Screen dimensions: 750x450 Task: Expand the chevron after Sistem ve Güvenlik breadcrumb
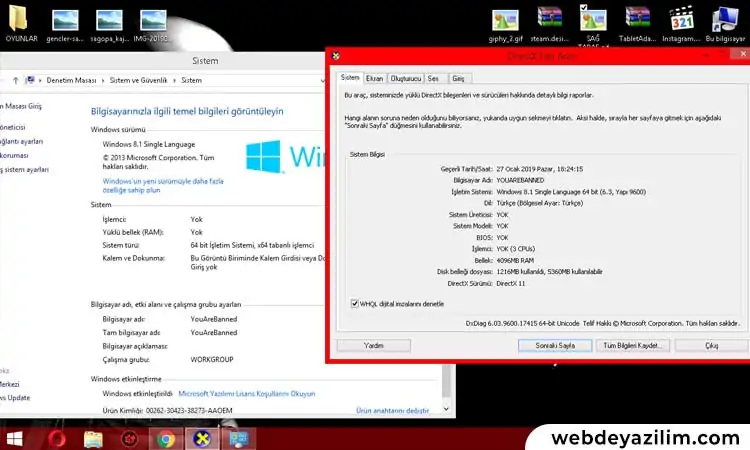click(x=174, y=80)
